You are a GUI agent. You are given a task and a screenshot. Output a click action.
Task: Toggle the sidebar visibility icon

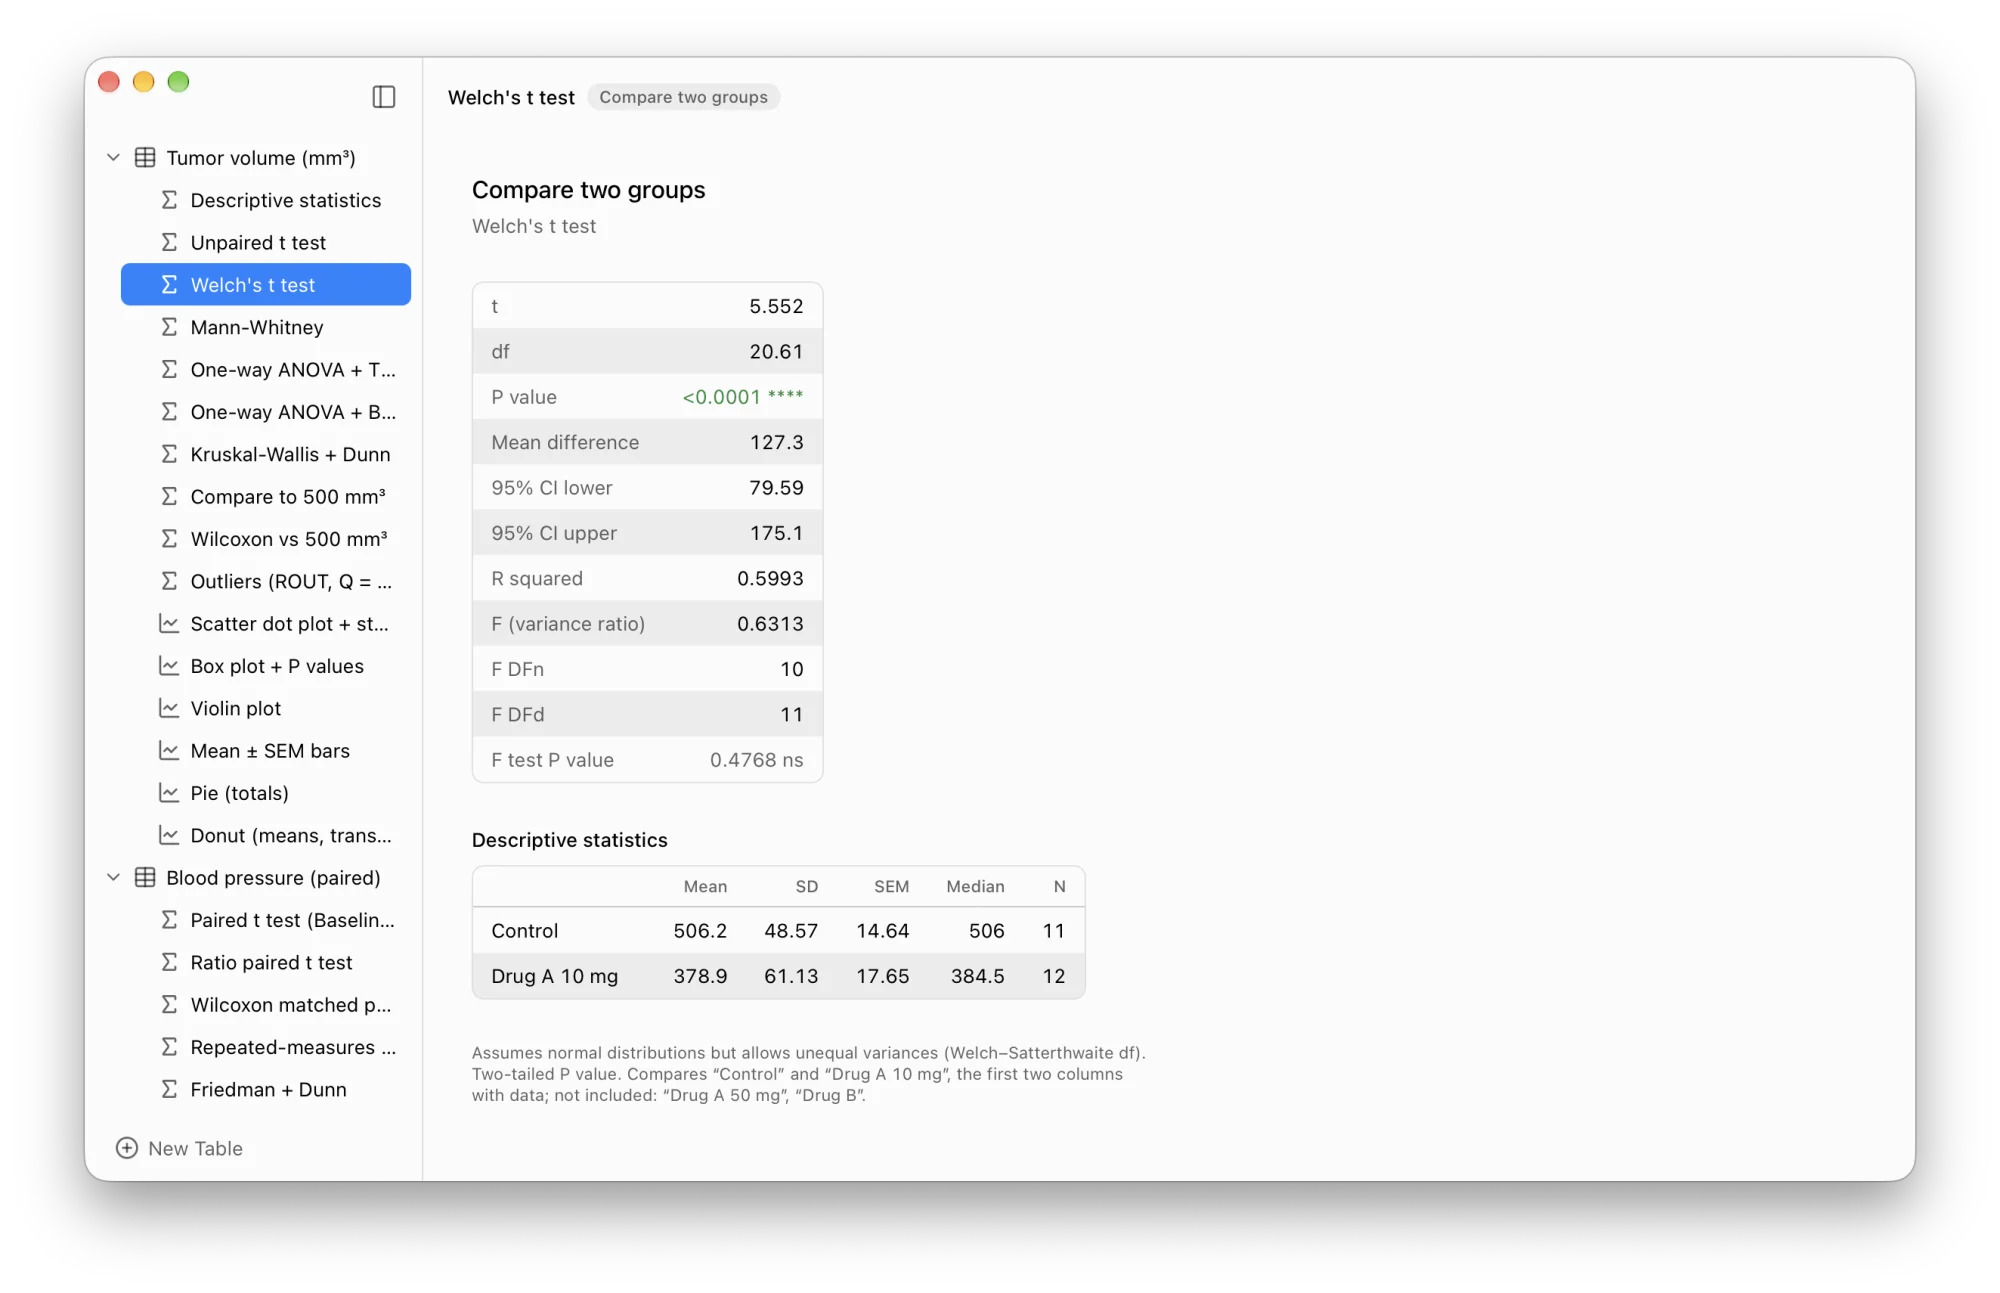click(384, 97)
